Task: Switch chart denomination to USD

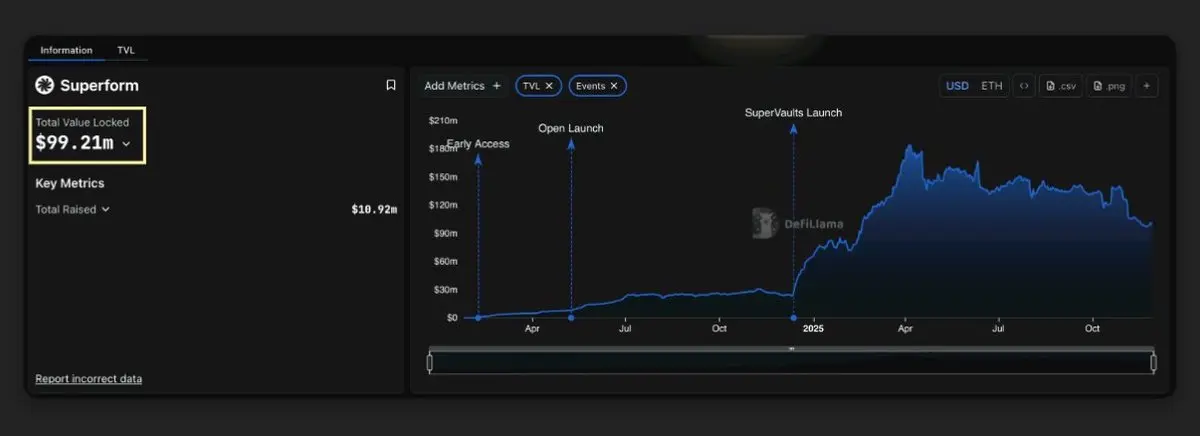Action: coord(958,86)
